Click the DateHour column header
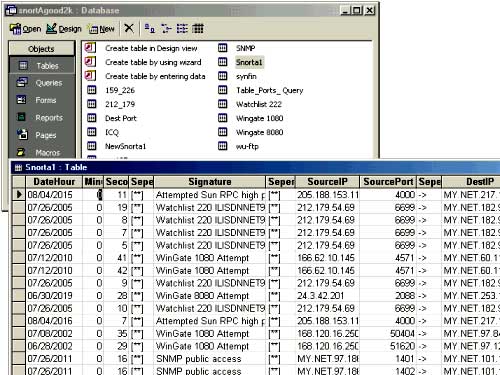This screenshot has height=375, width=500. coord(54,182)
